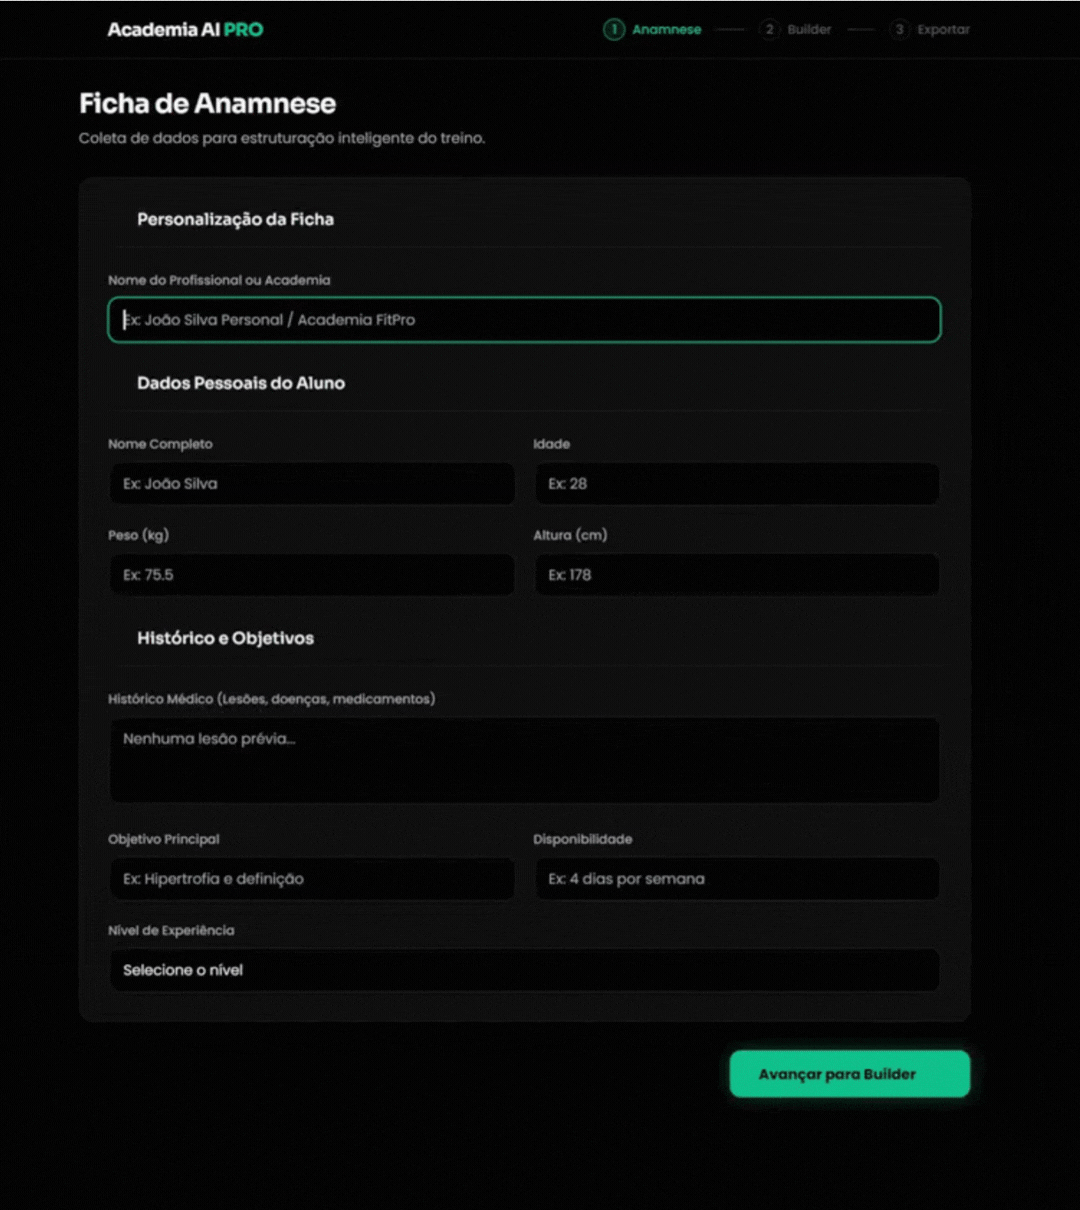Go to the Exportar step label
Image resolution: width=1080 pixels, height=1210 pixels.
(x=943, y=30)
